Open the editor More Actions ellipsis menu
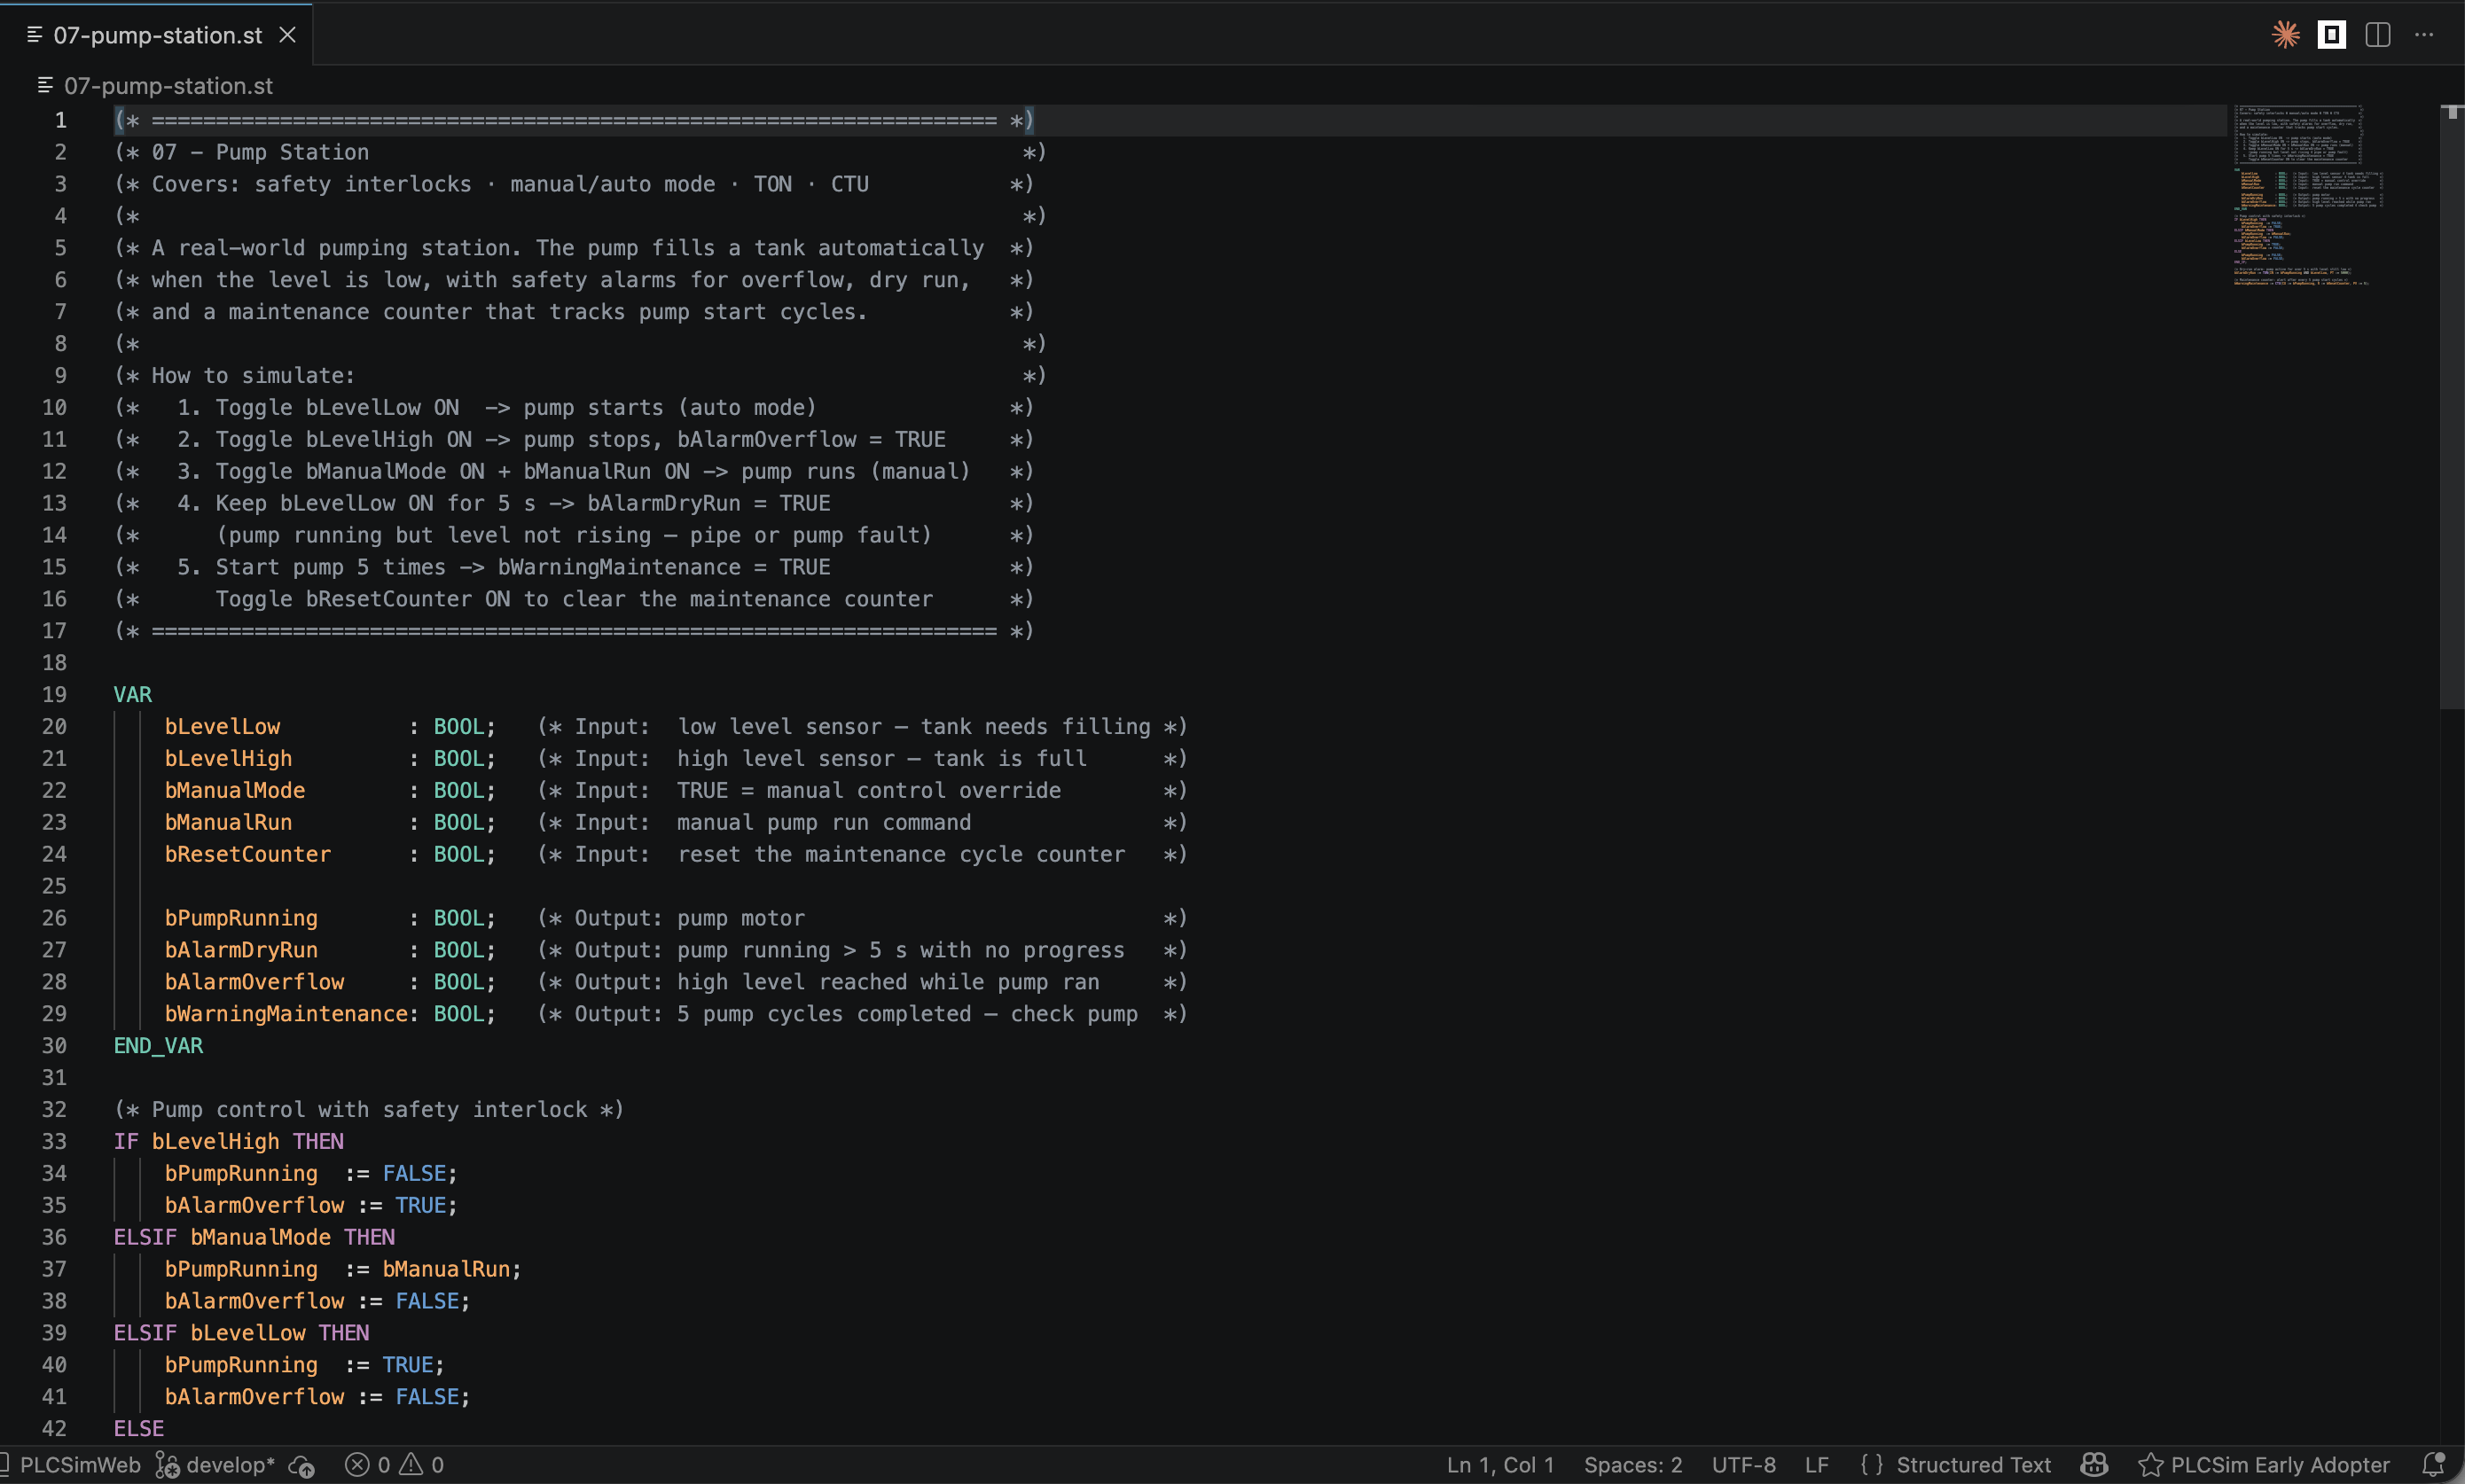Viewport: 2465px width, 1484px height. click(x=2424, y=35)
